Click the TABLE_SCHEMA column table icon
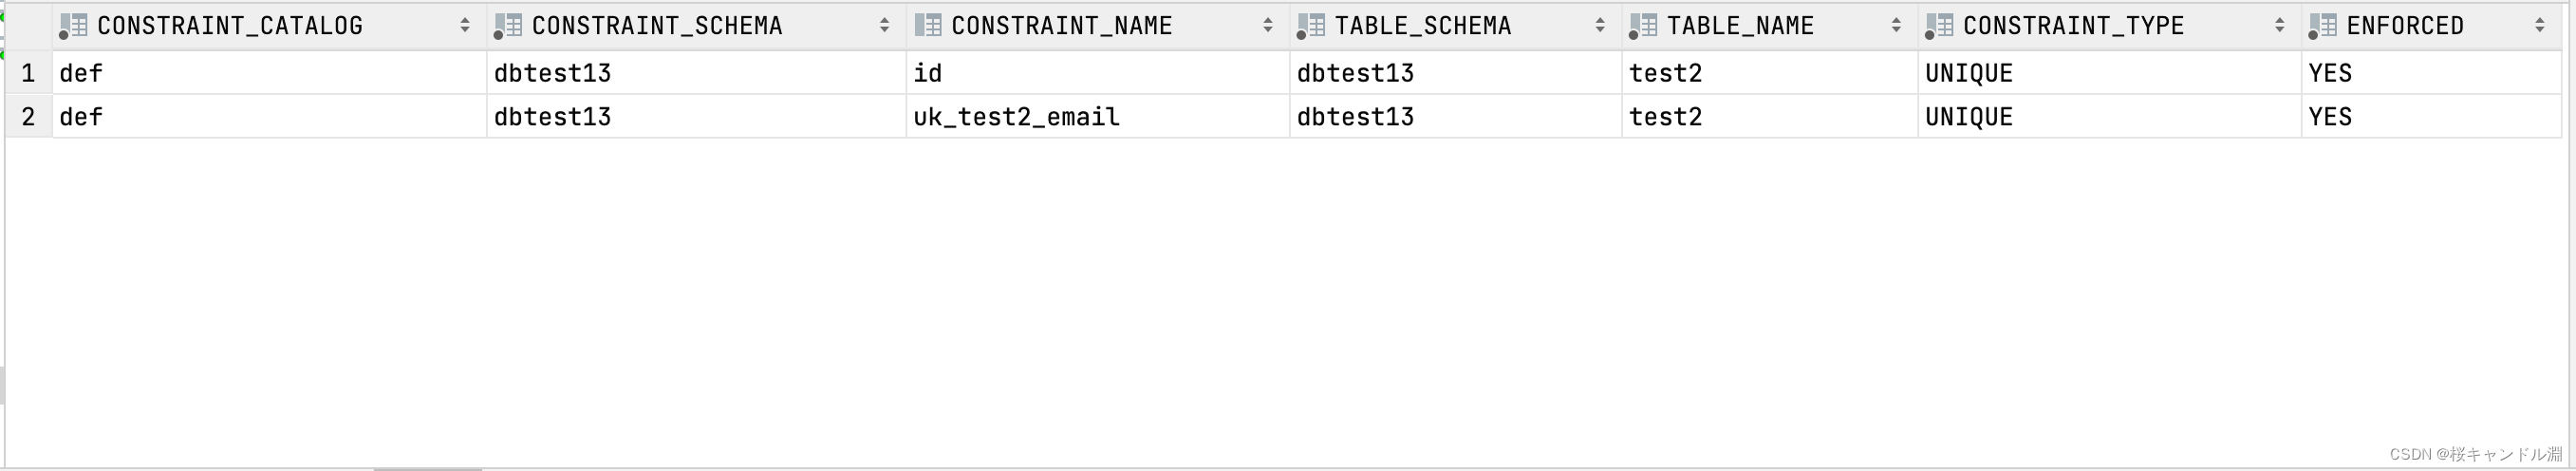Viewport: 2576px width, 471px height. (x=1311, y=26)
